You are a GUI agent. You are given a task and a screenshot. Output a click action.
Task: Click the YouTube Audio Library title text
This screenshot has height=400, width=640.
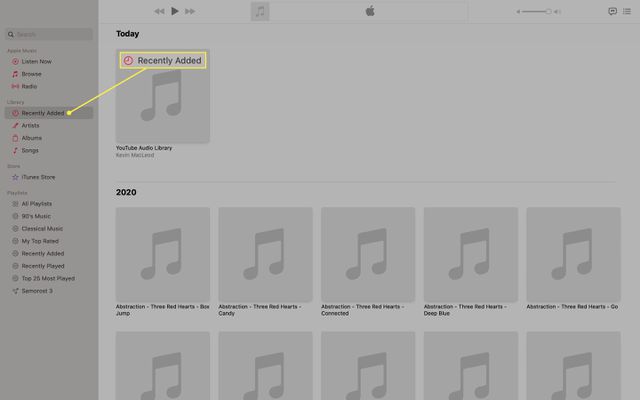pyautogui.click(x=144, y=148)
